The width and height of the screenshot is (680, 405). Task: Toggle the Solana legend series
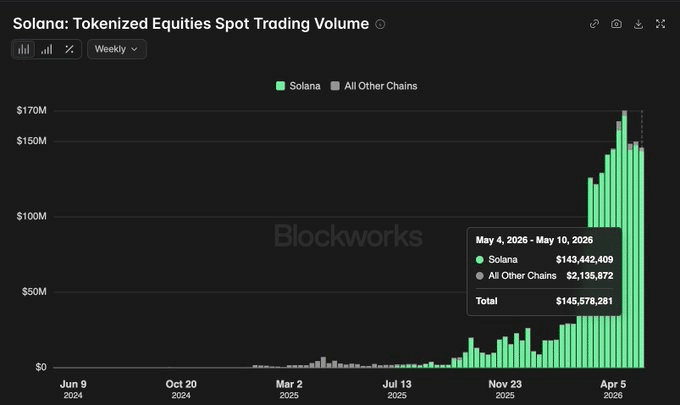pos(298,86)
